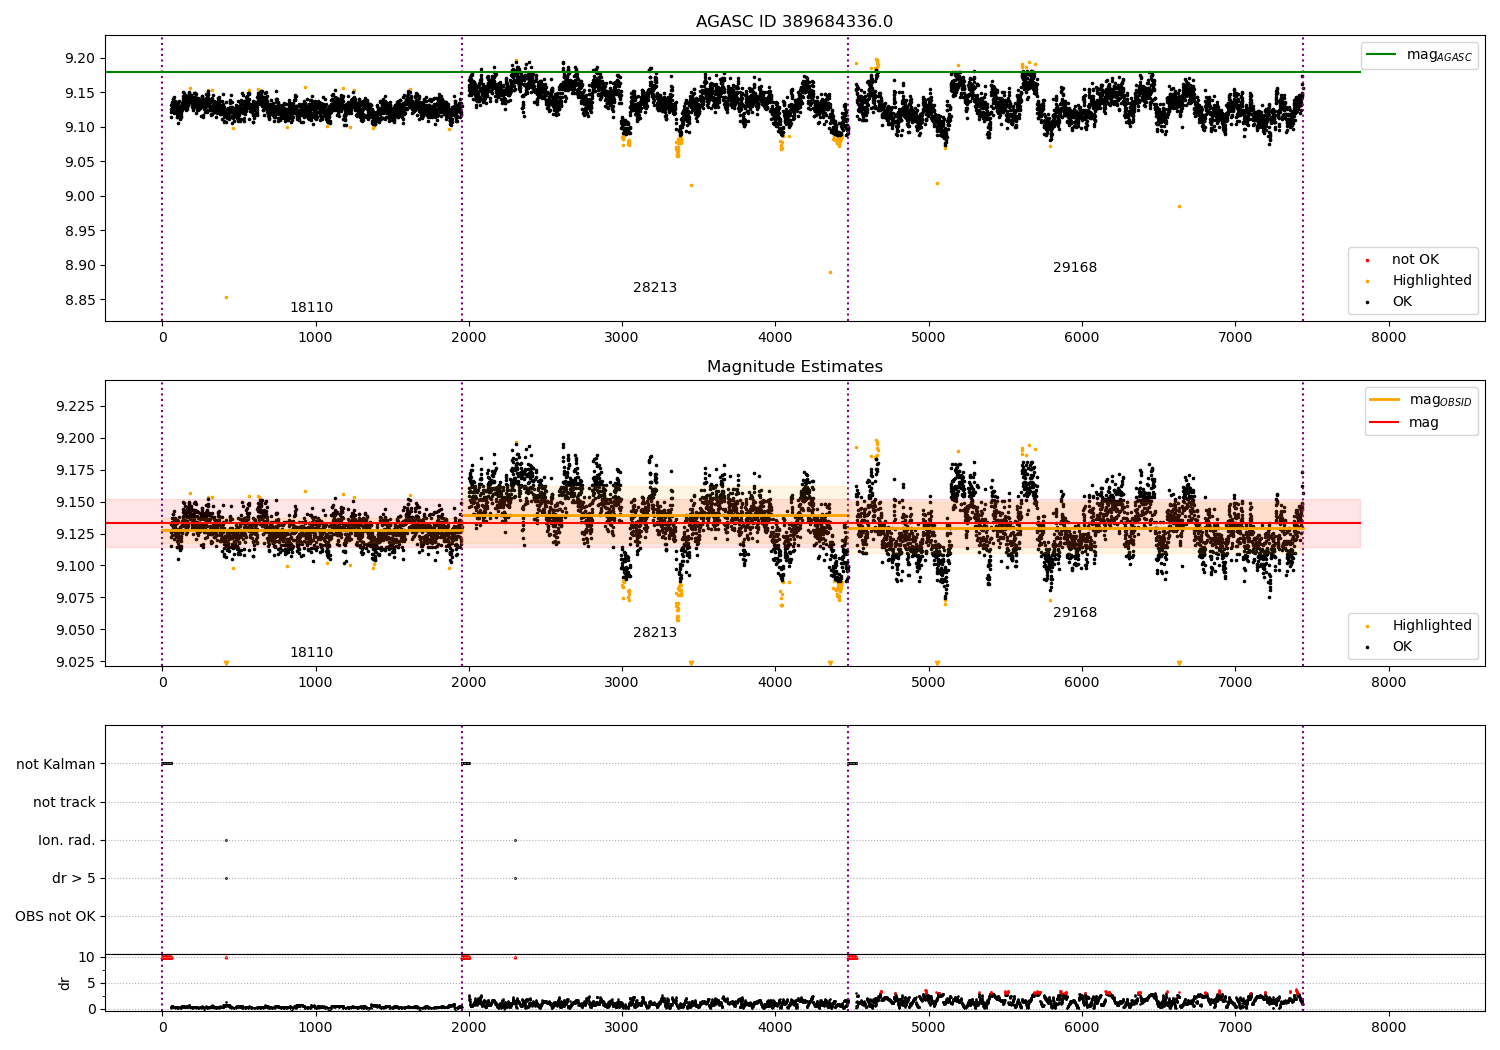Select the green mag AGASC legend line sample
The height and width of the screenshot is (1050, 1500).
(1381, 55)
